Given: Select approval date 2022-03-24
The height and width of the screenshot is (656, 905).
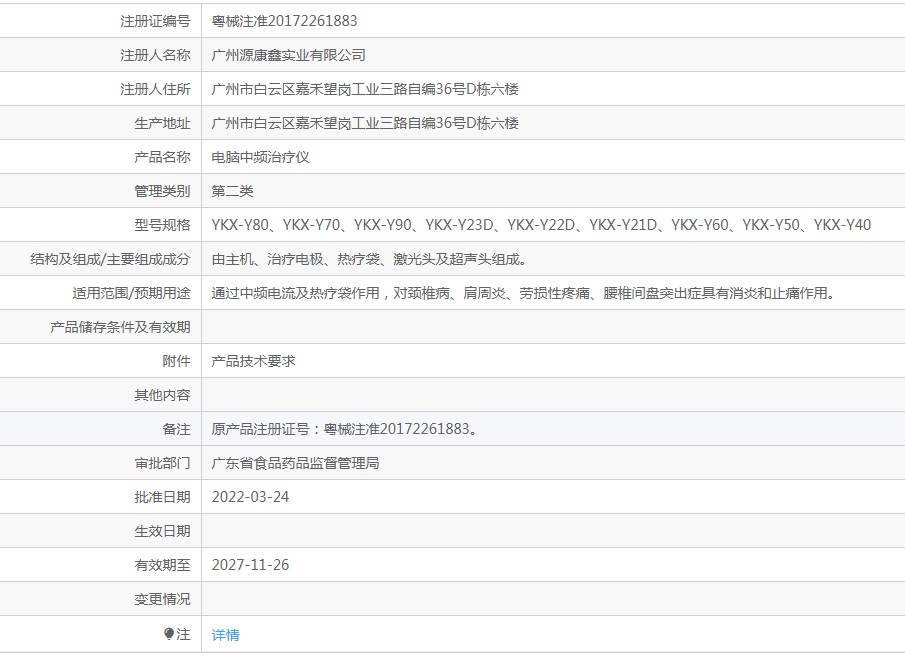Looking at the screenshot, I should coord(250,497).
